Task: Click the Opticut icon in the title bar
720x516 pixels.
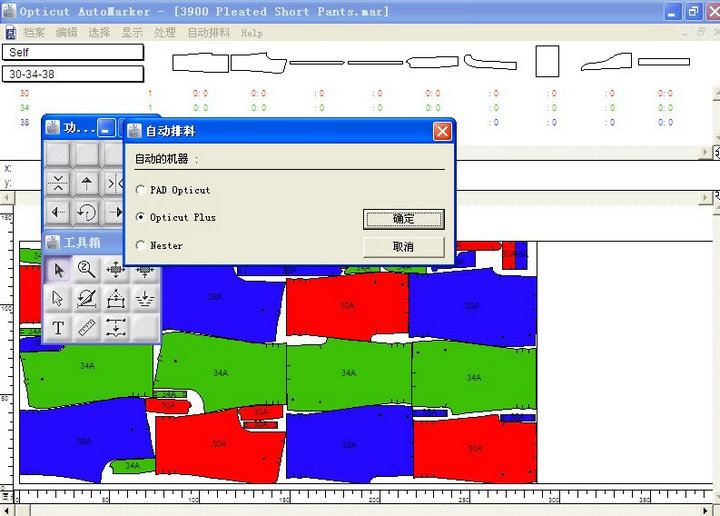Action: click(9, 11)
